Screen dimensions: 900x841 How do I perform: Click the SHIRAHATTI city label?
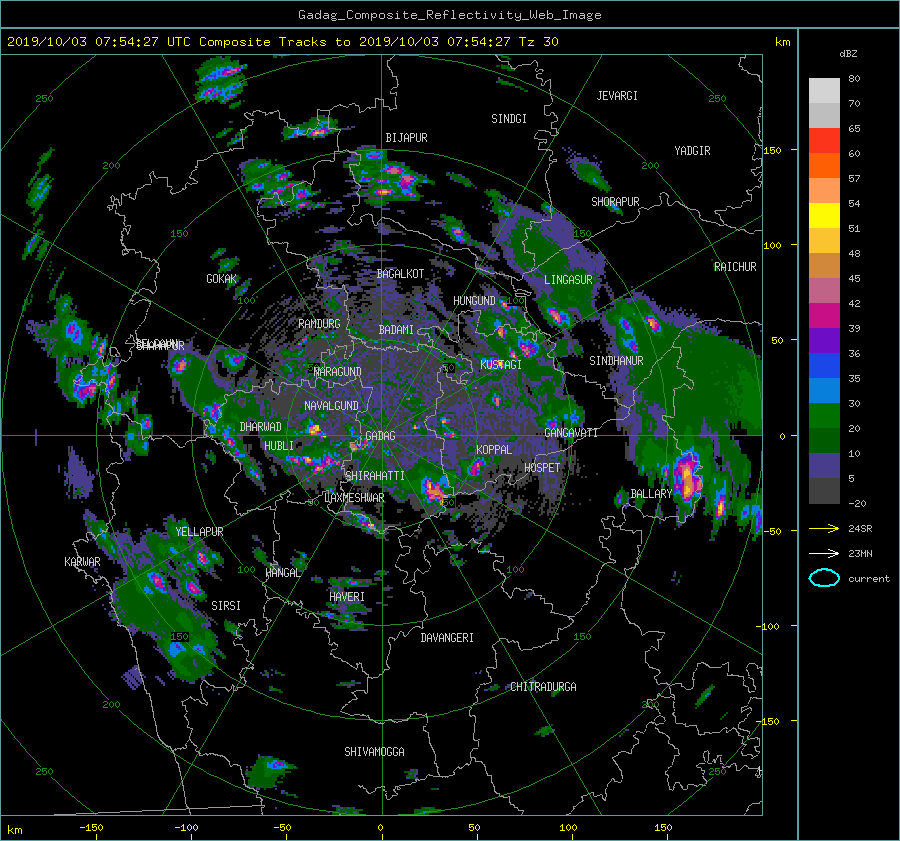tap(375, 475)
